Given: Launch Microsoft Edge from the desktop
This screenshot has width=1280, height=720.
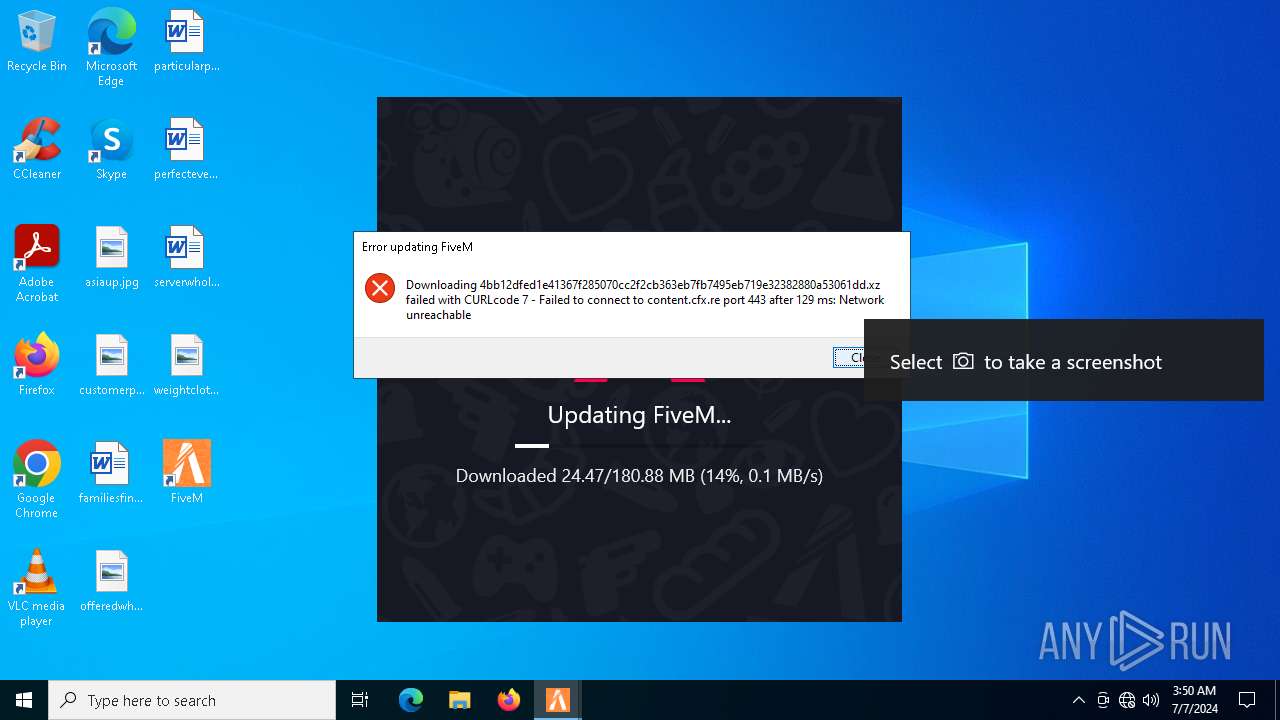Looking at the screenshot, I should click(x=111, y=47).
